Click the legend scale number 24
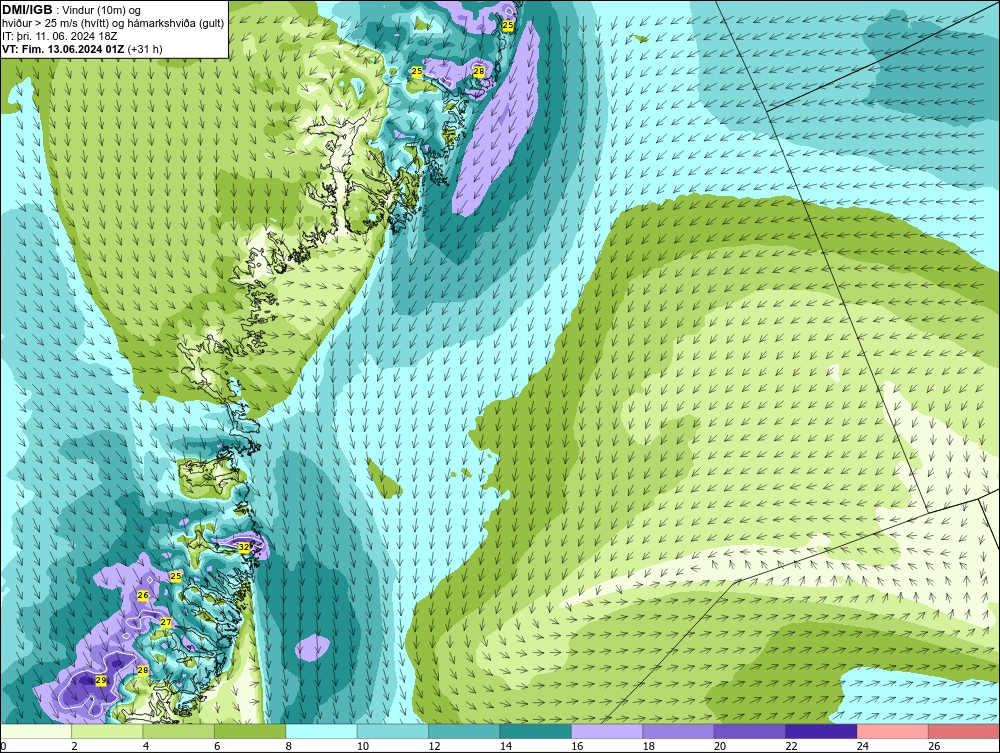Image resolution: width=1000 pixels, height=753 pixels. coord(863,746)
